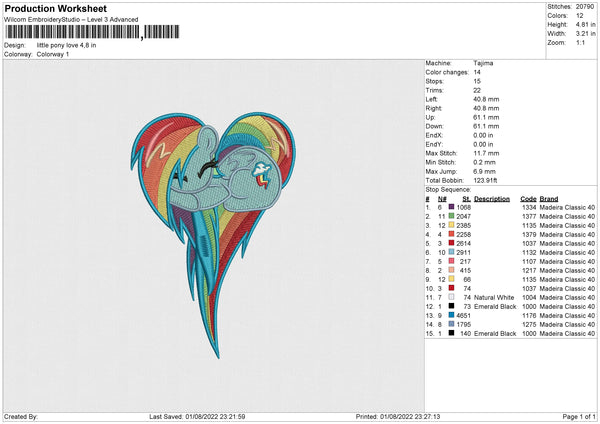Click the Zoom value 1:1
The width and height of the screenshot is (600, 424).
point(580,42)
